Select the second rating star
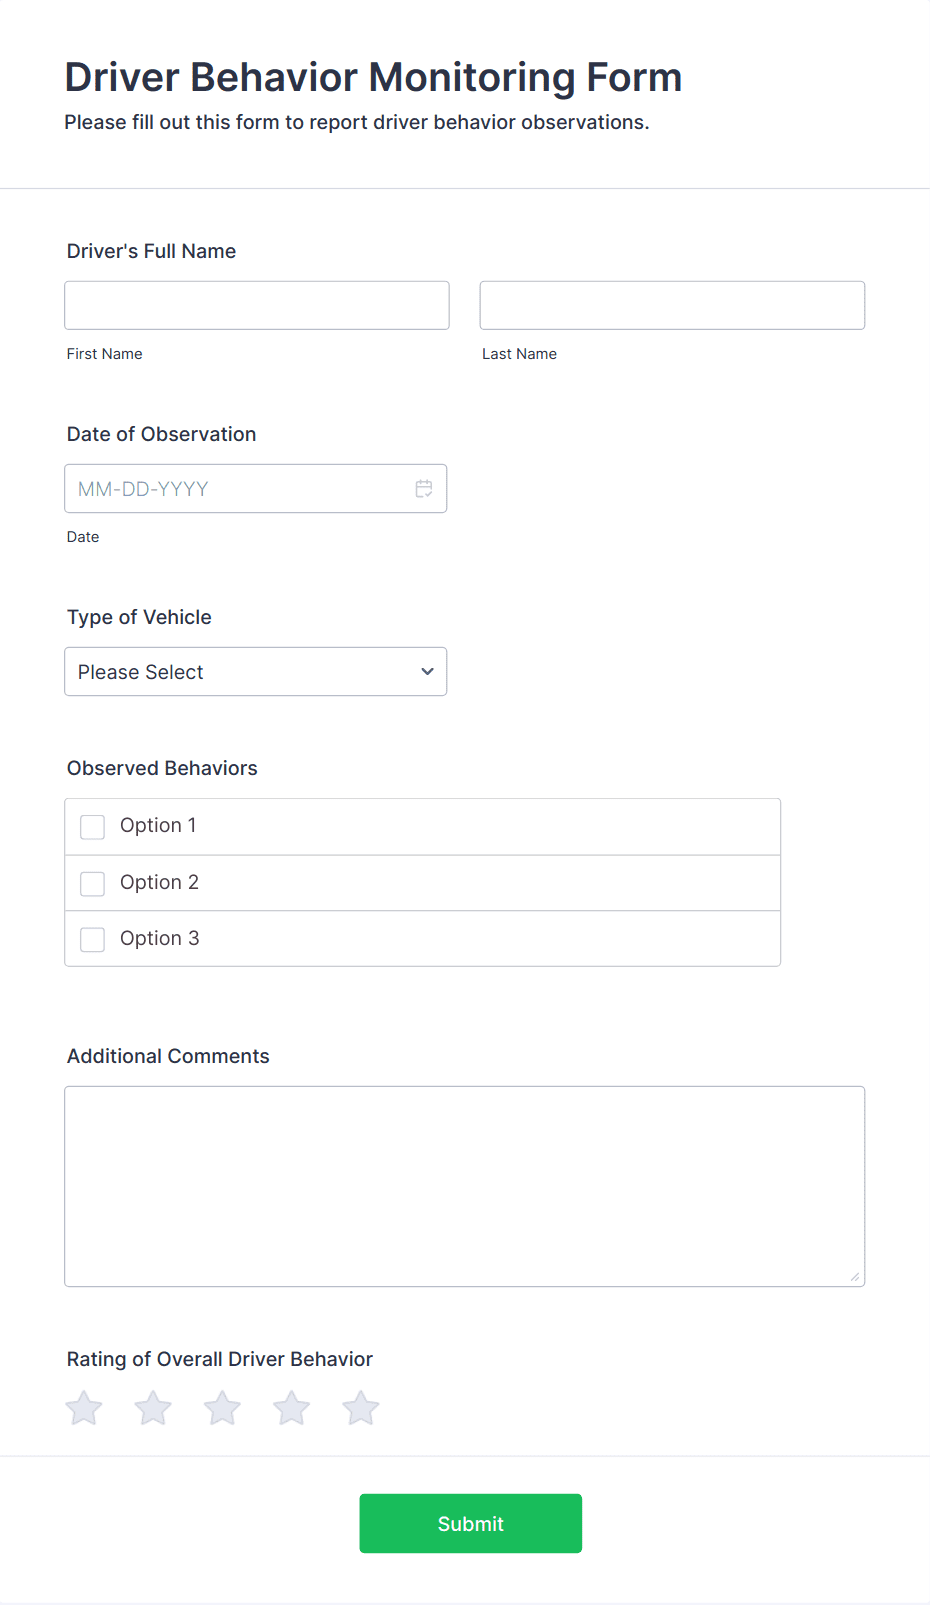Viewport: 930px width, 1605px height. pyautogui.click(x=152, y=1407)
